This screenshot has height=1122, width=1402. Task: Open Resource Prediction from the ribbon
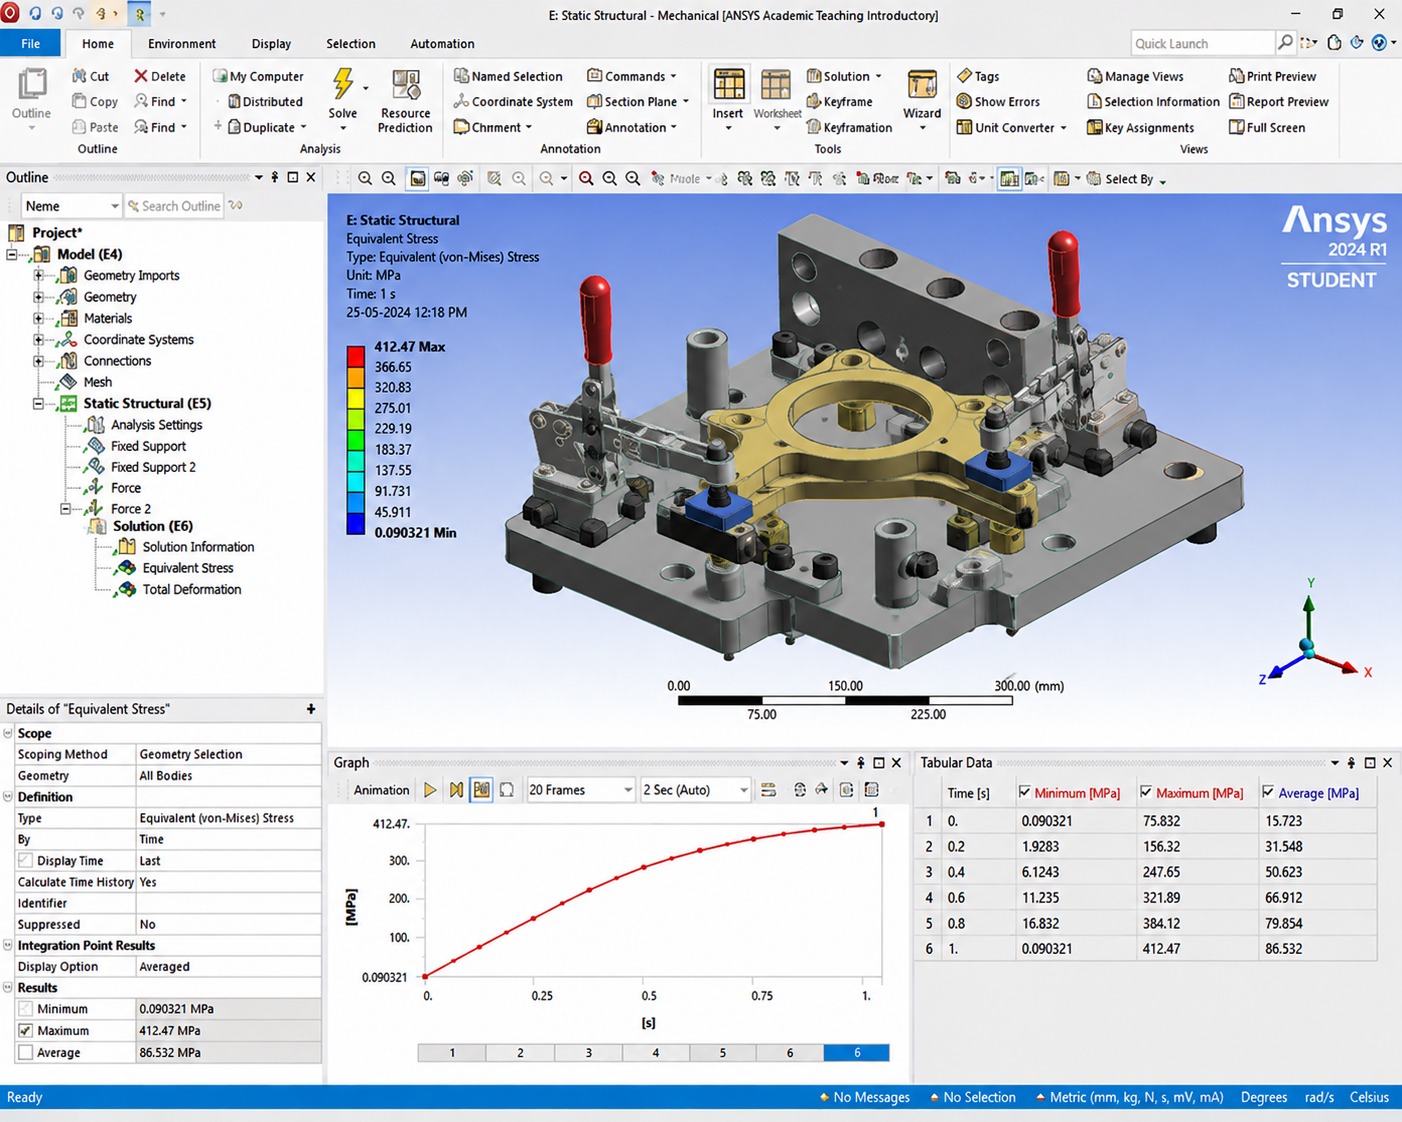[x=405, y=101]
